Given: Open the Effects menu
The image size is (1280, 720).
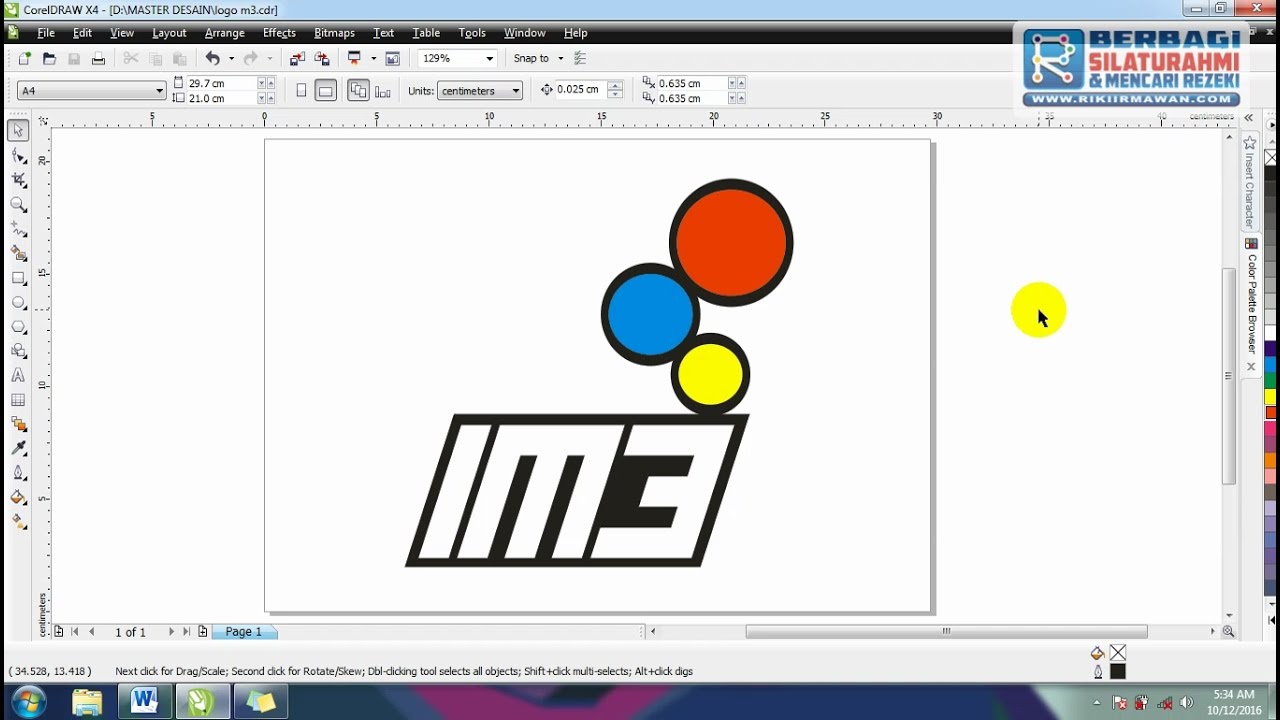Looking at the screenshot, I should (279, 33).
